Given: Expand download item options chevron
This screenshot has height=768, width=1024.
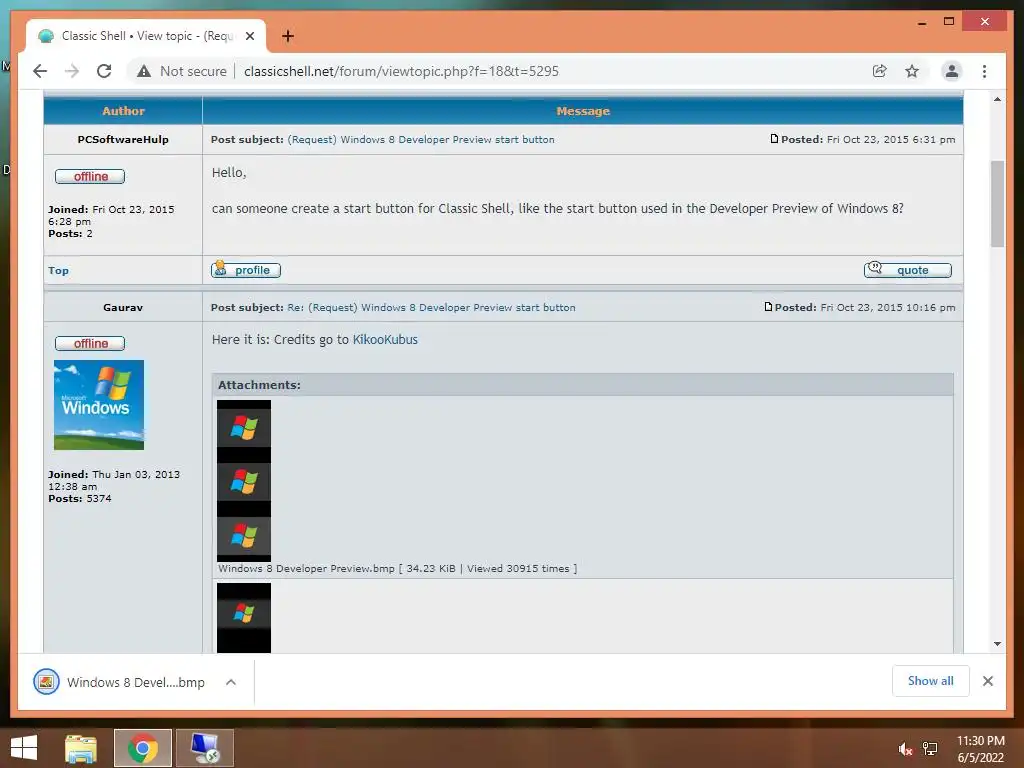Looking at the screenshot, I should point(231,682).
